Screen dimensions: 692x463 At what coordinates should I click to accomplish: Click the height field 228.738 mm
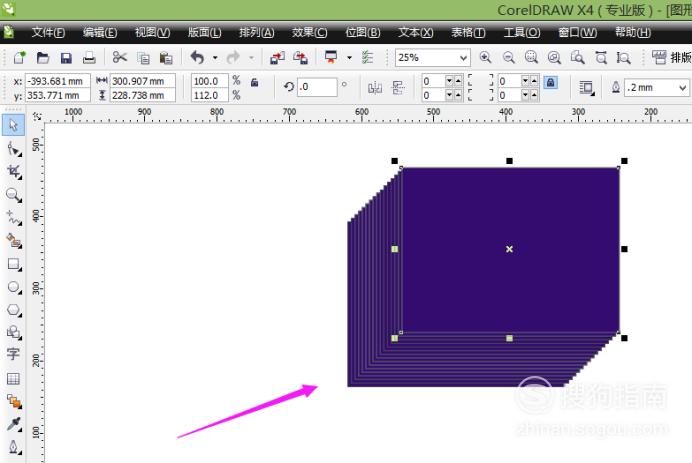[143, 95]
